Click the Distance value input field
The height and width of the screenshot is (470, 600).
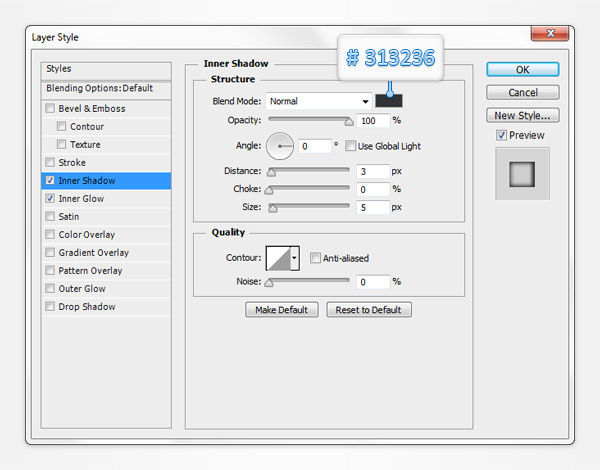pos(372,171)
